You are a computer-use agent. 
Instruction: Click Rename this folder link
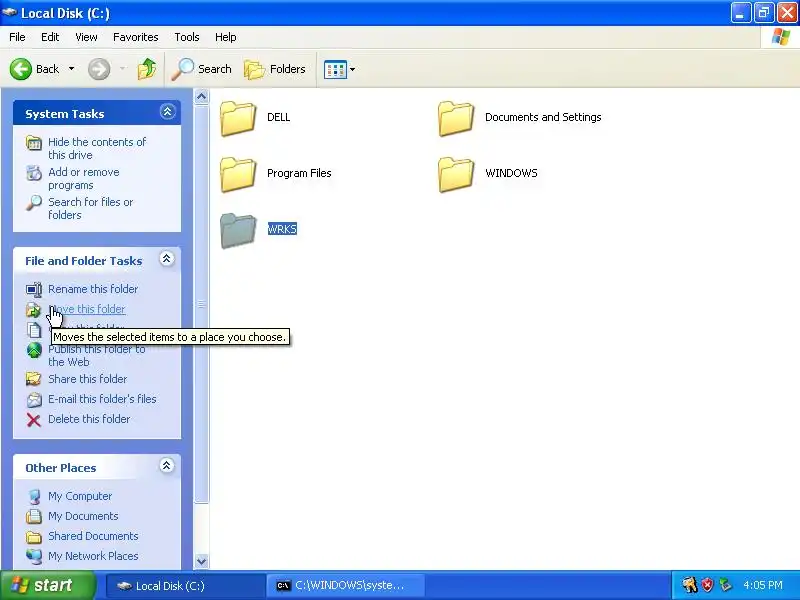click(x=93, y=289)
